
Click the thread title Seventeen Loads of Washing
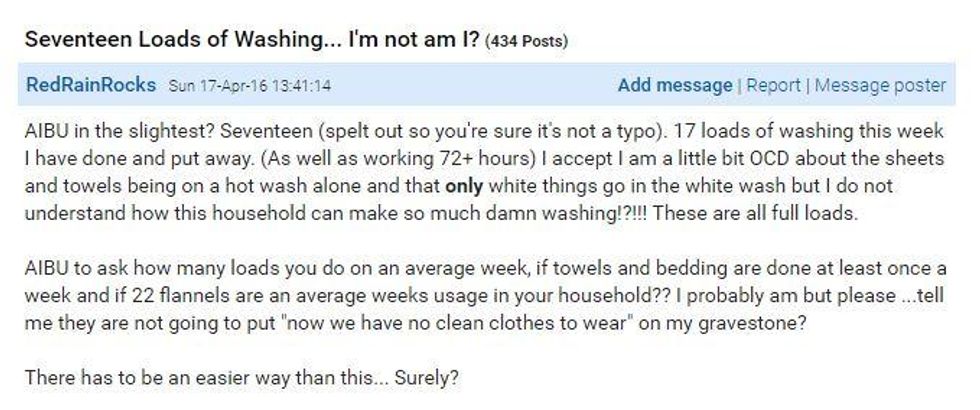pos(252,41)
